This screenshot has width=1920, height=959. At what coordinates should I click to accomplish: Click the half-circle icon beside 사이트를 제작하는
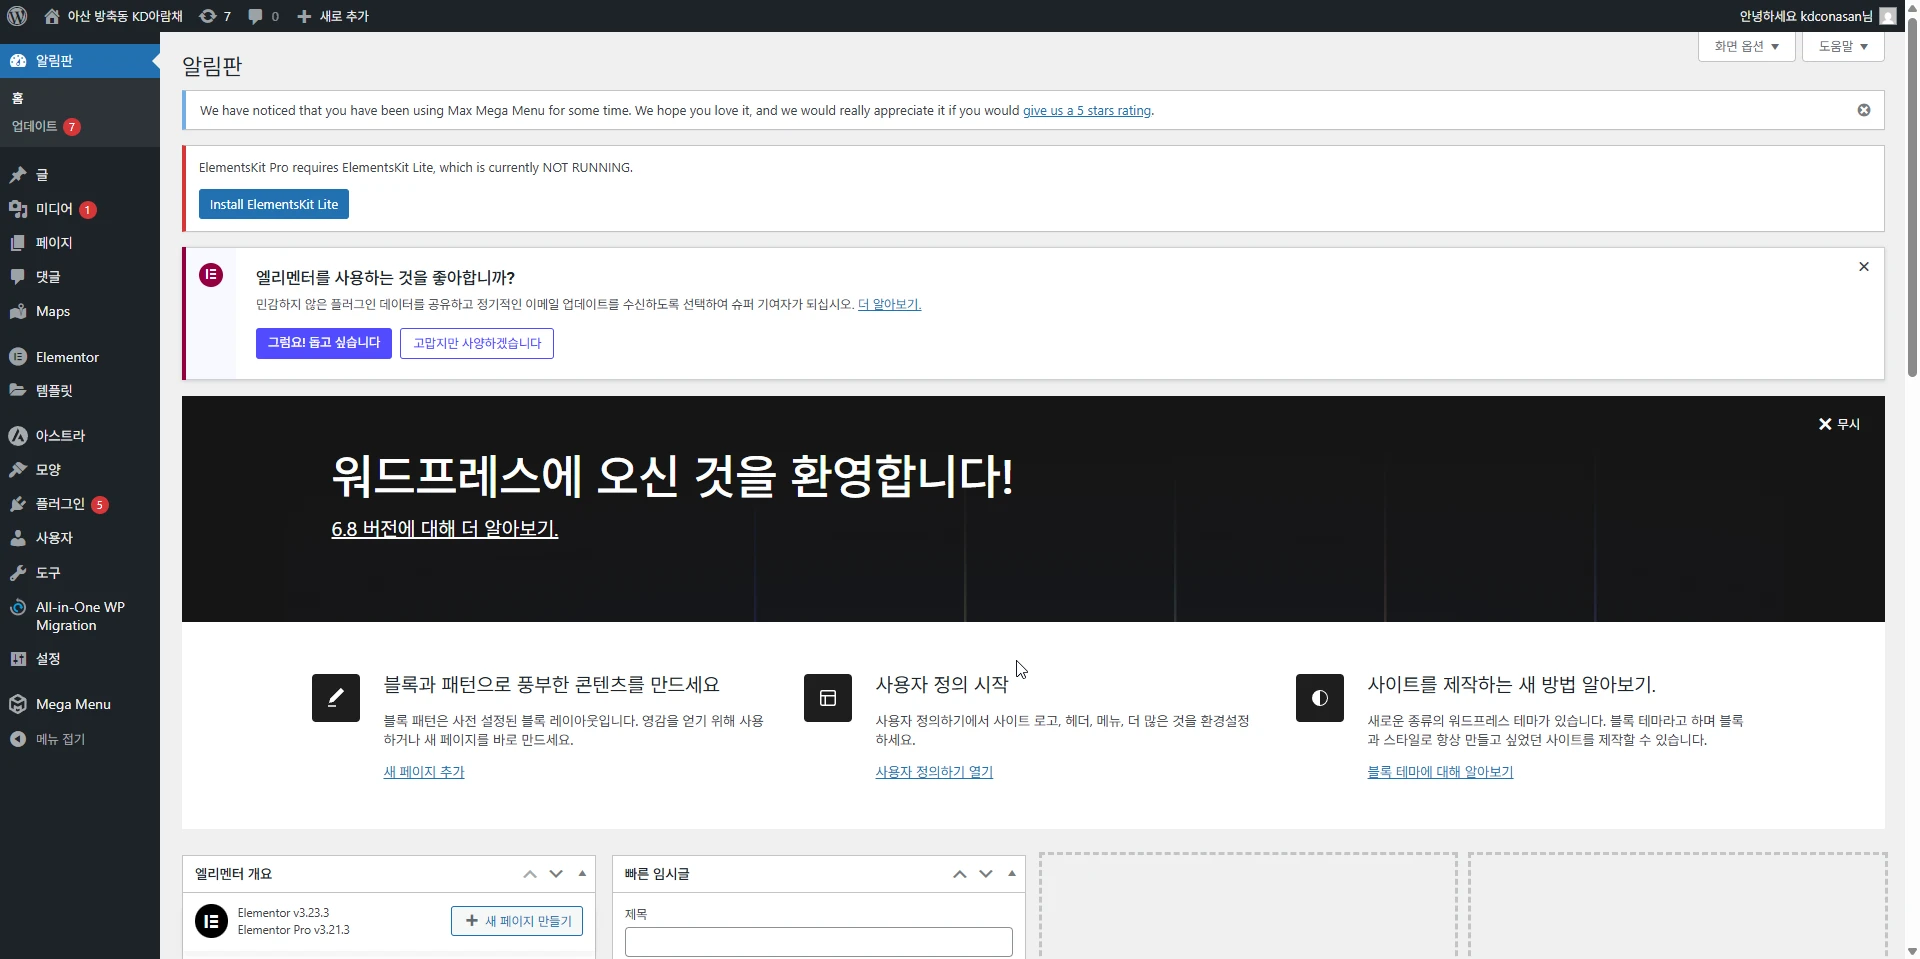coord(1320,698)
